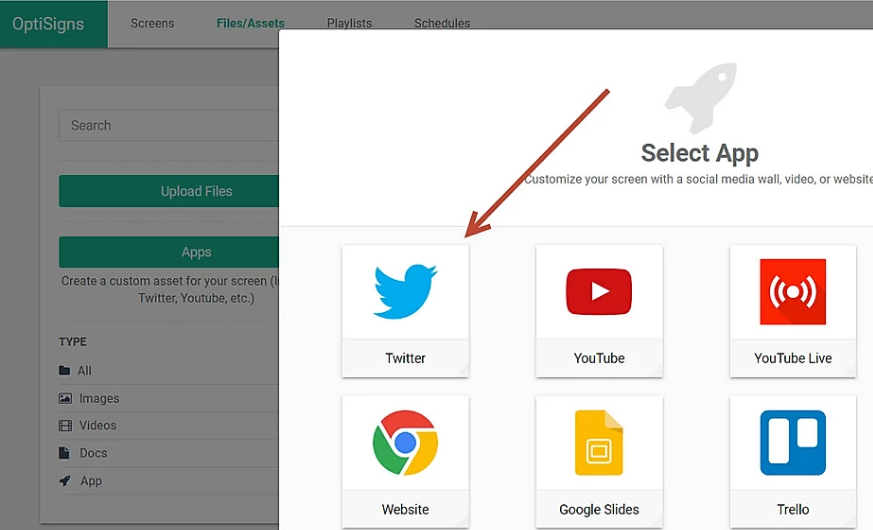Click the Images type picture icon
This screenshot has height=530, width=873.
(x=65, y=398)
